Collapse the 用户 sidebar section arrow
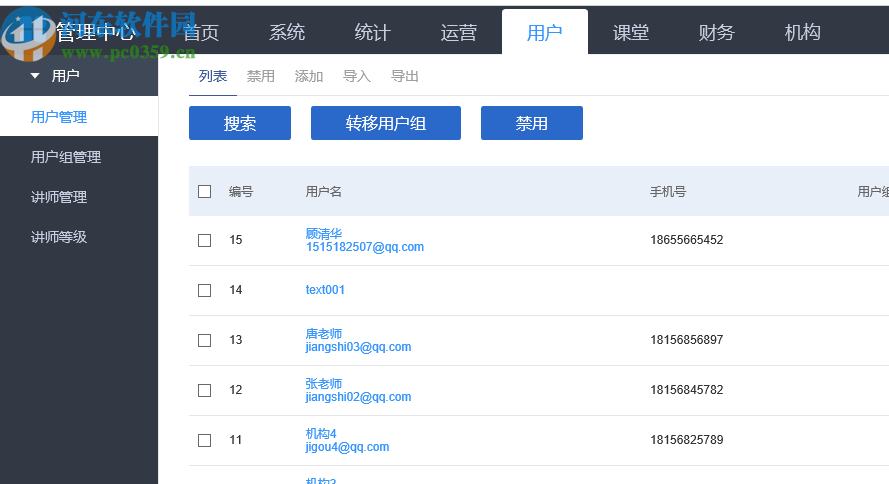The image size is (889, 484). pos(35,75)
